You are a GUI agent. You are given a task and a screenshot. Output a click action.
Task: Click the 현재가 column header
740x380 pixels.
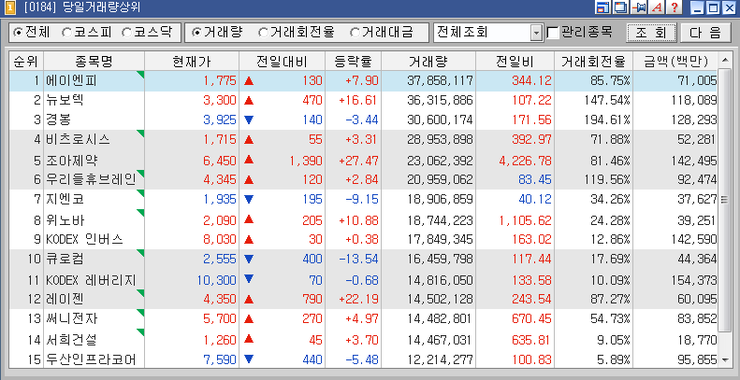192,61
